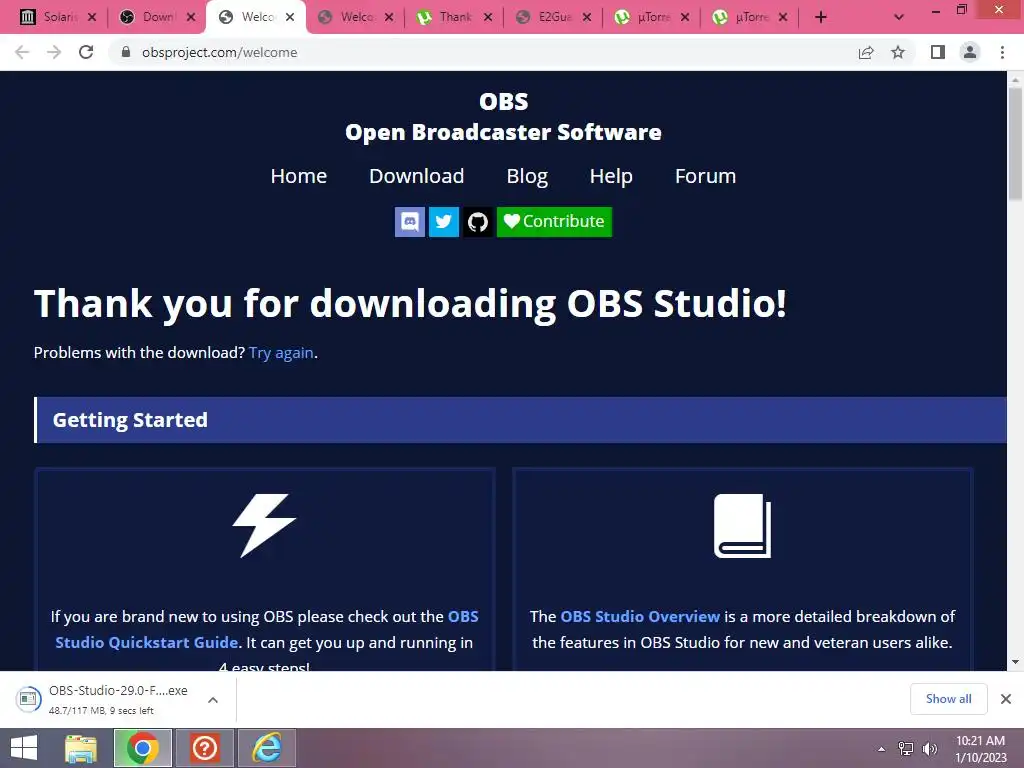Open the Chrome three-dot menu
Image resolution: width=1024 pixels, height=768 pixels.
pos(1002,52)
